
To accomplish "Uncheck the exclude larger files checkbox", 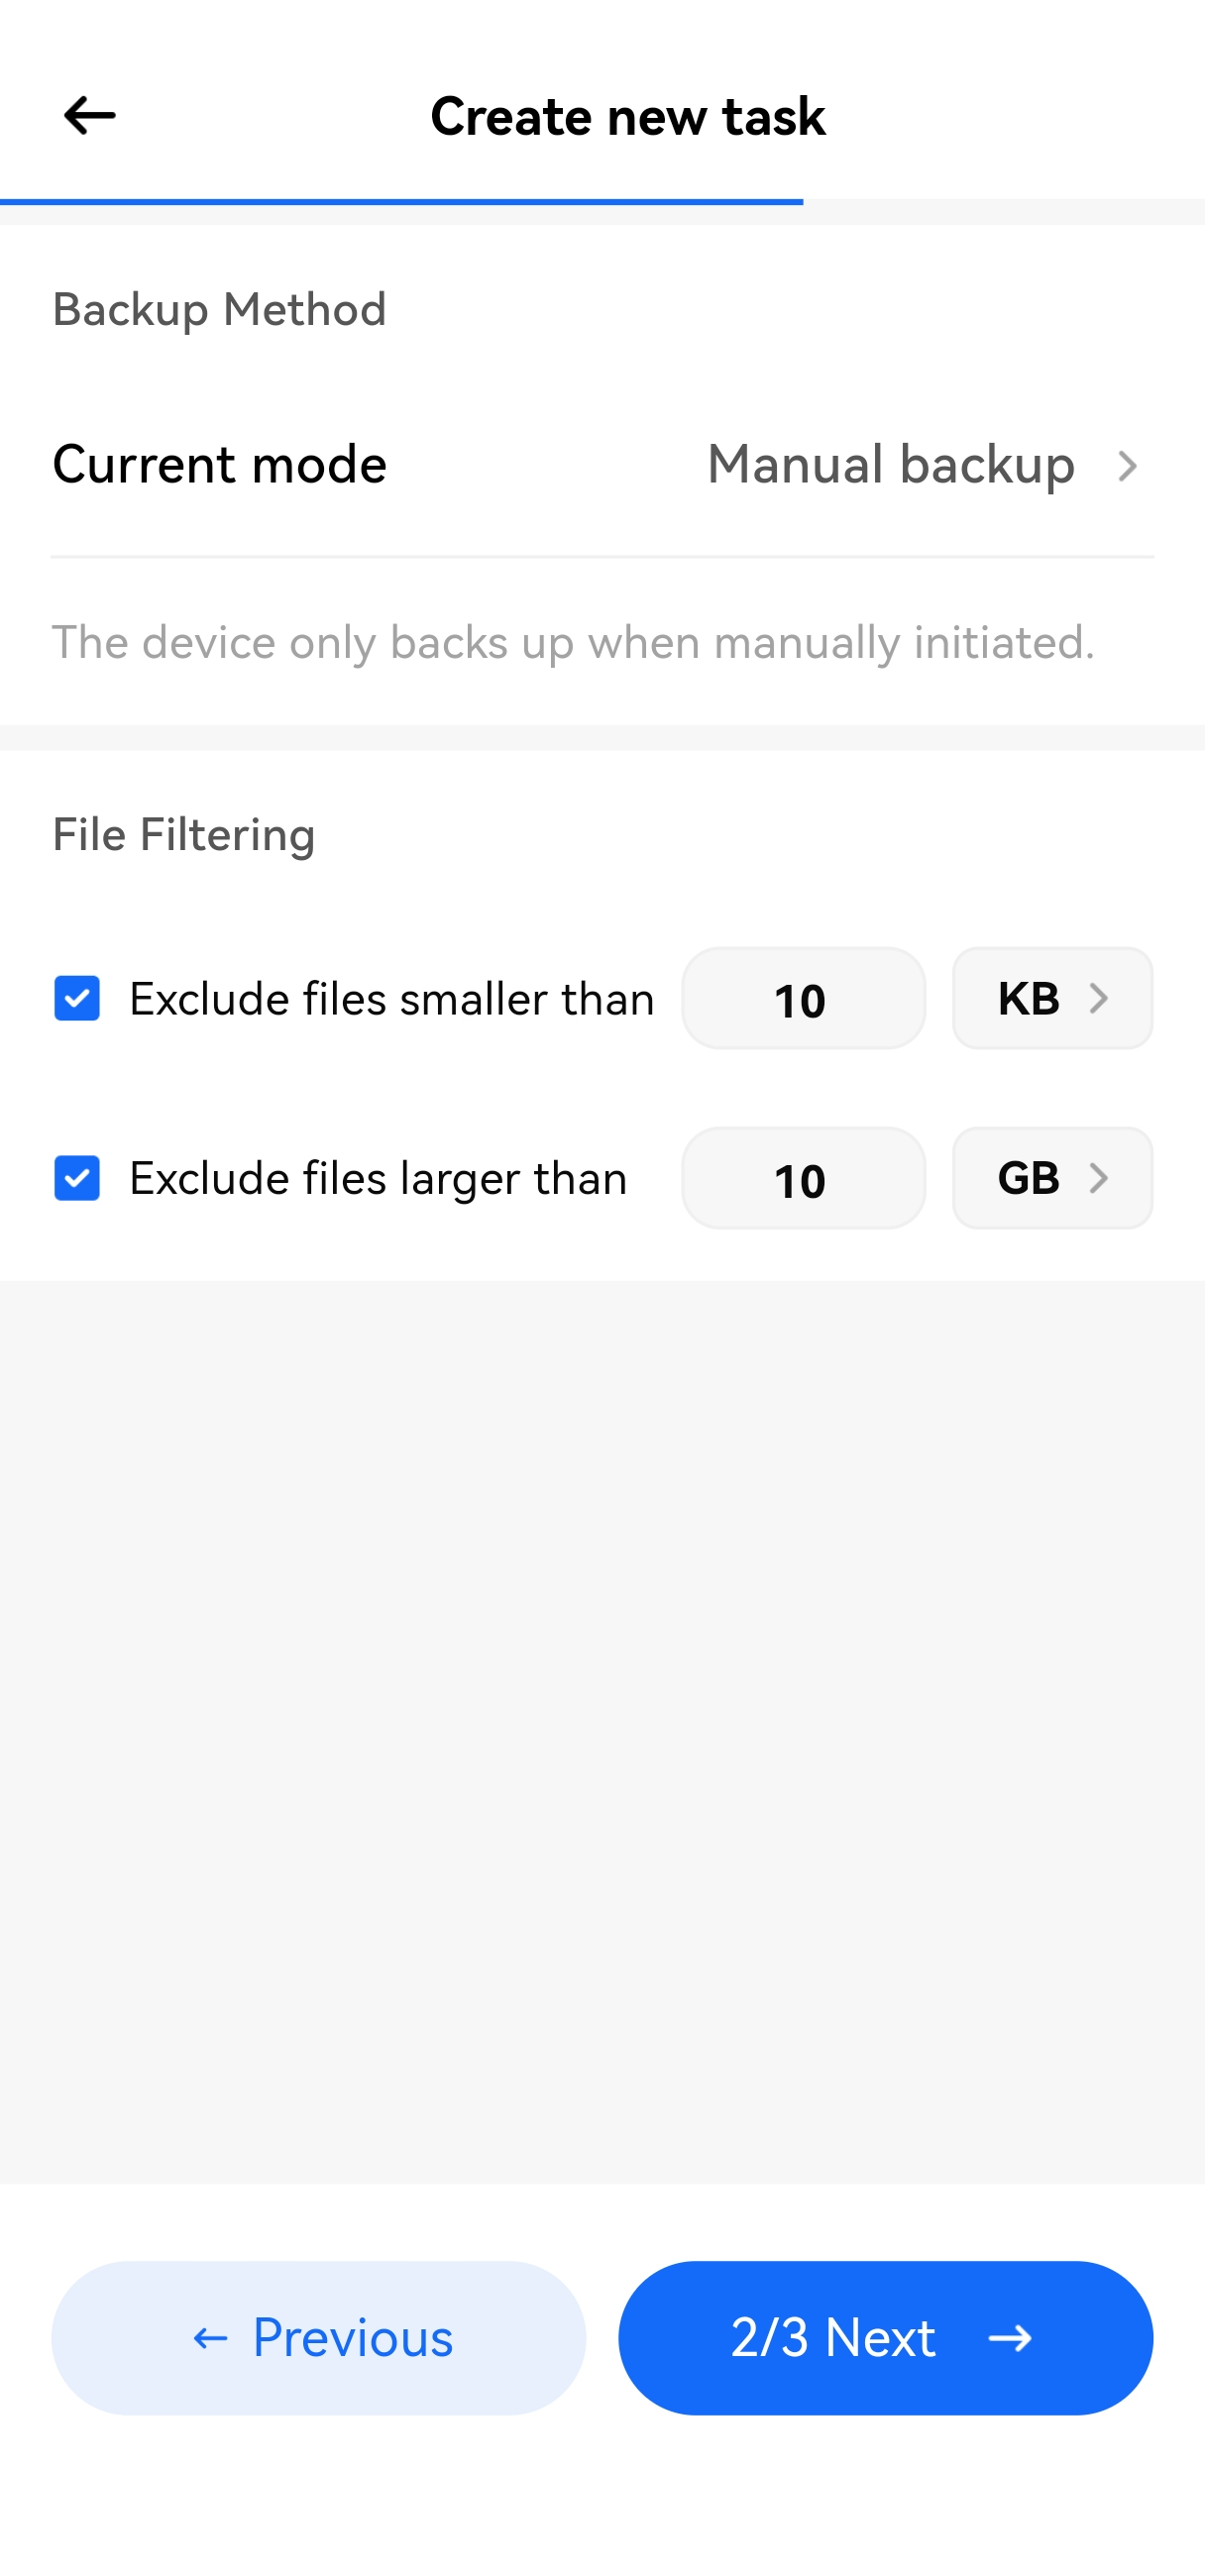I will tap(77, 1178).
